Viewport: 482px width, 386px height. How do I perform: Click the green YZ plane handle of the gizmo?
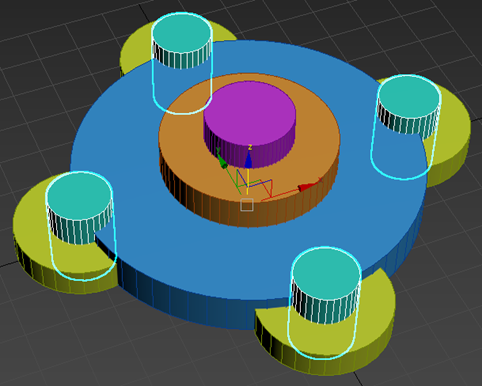[242, 178]
